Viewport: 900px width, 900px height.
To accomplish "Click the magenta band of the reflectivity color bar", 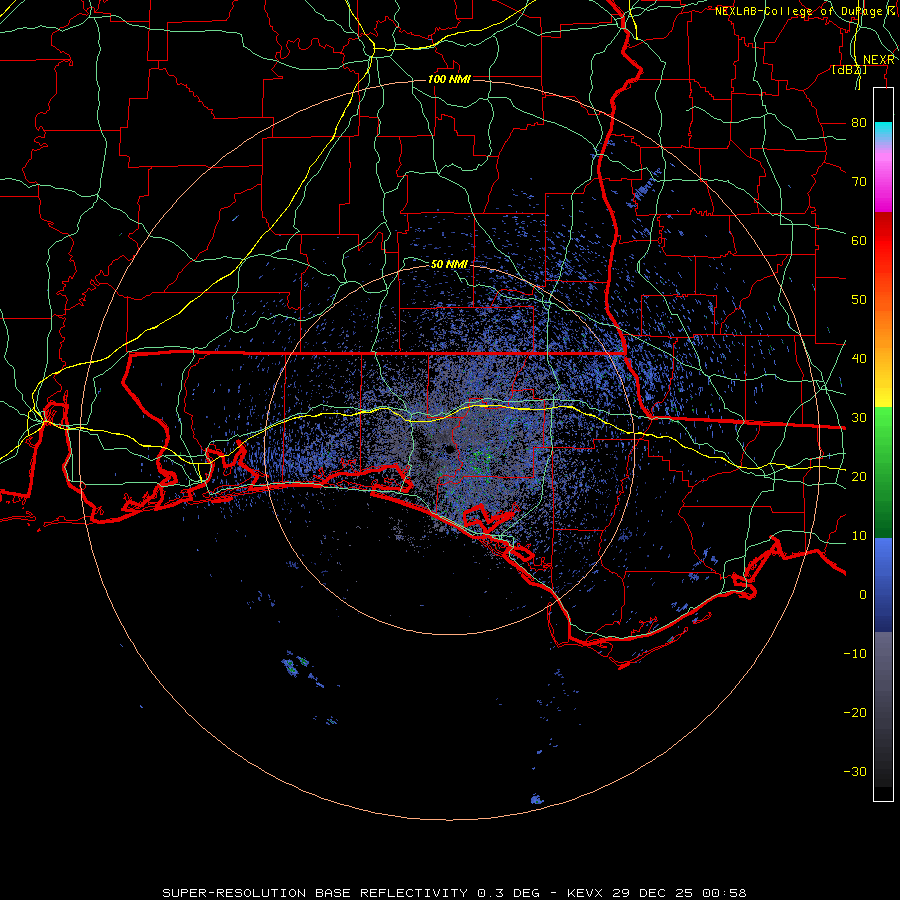I will click(x=883, y=189).
